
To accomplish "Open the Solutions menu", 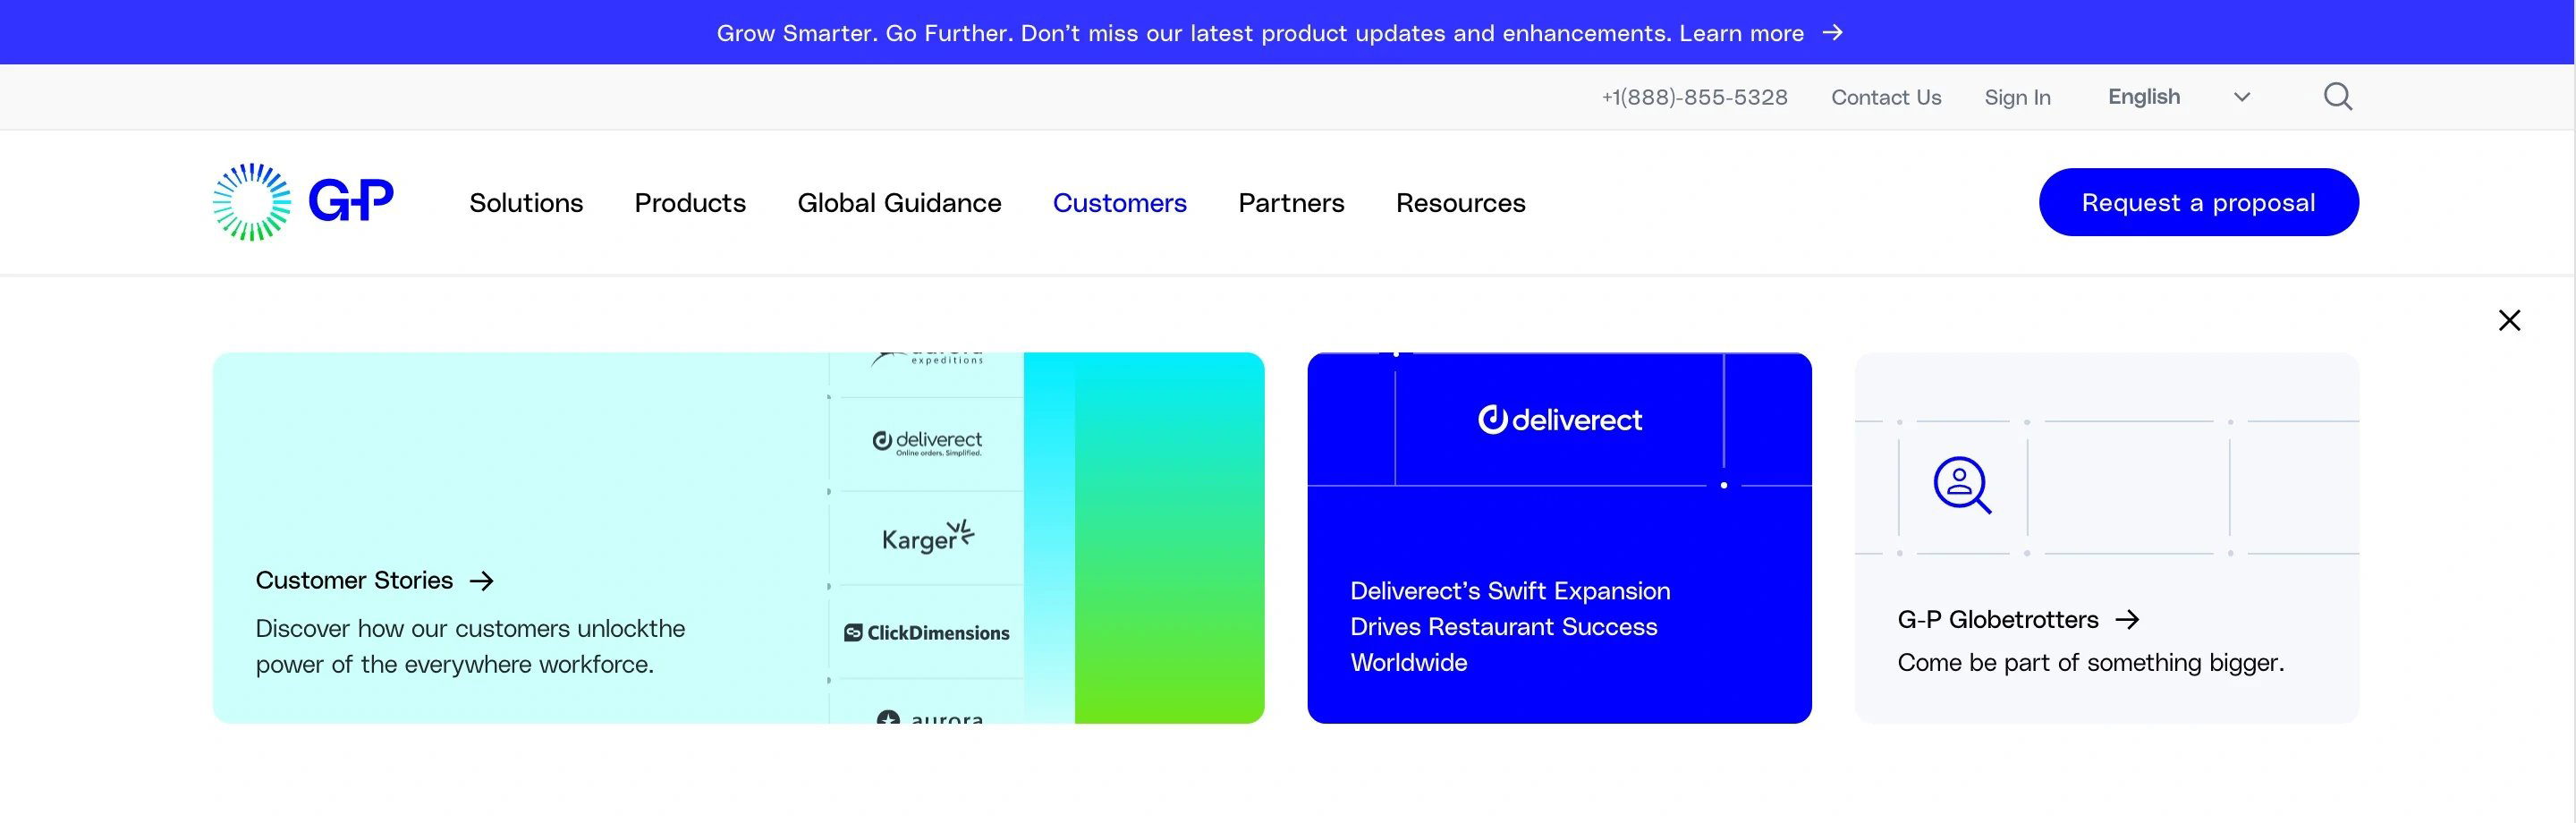I will click(x=526, y=203).
